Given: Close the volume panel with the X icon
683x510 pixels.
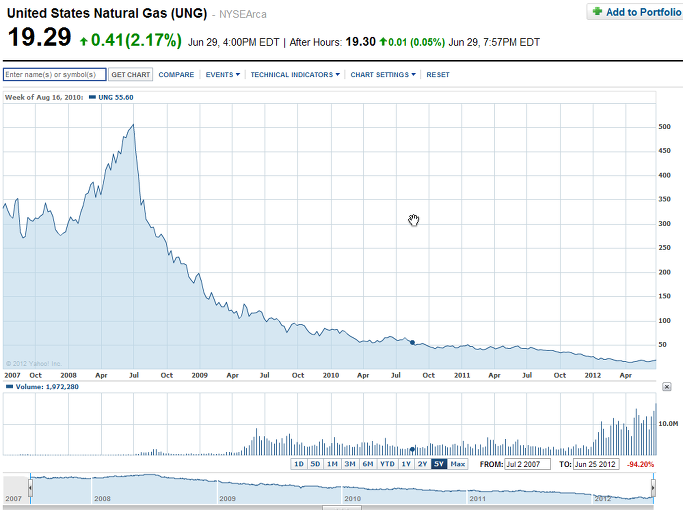Looking at the screenshot, I should tap(666, 387).
